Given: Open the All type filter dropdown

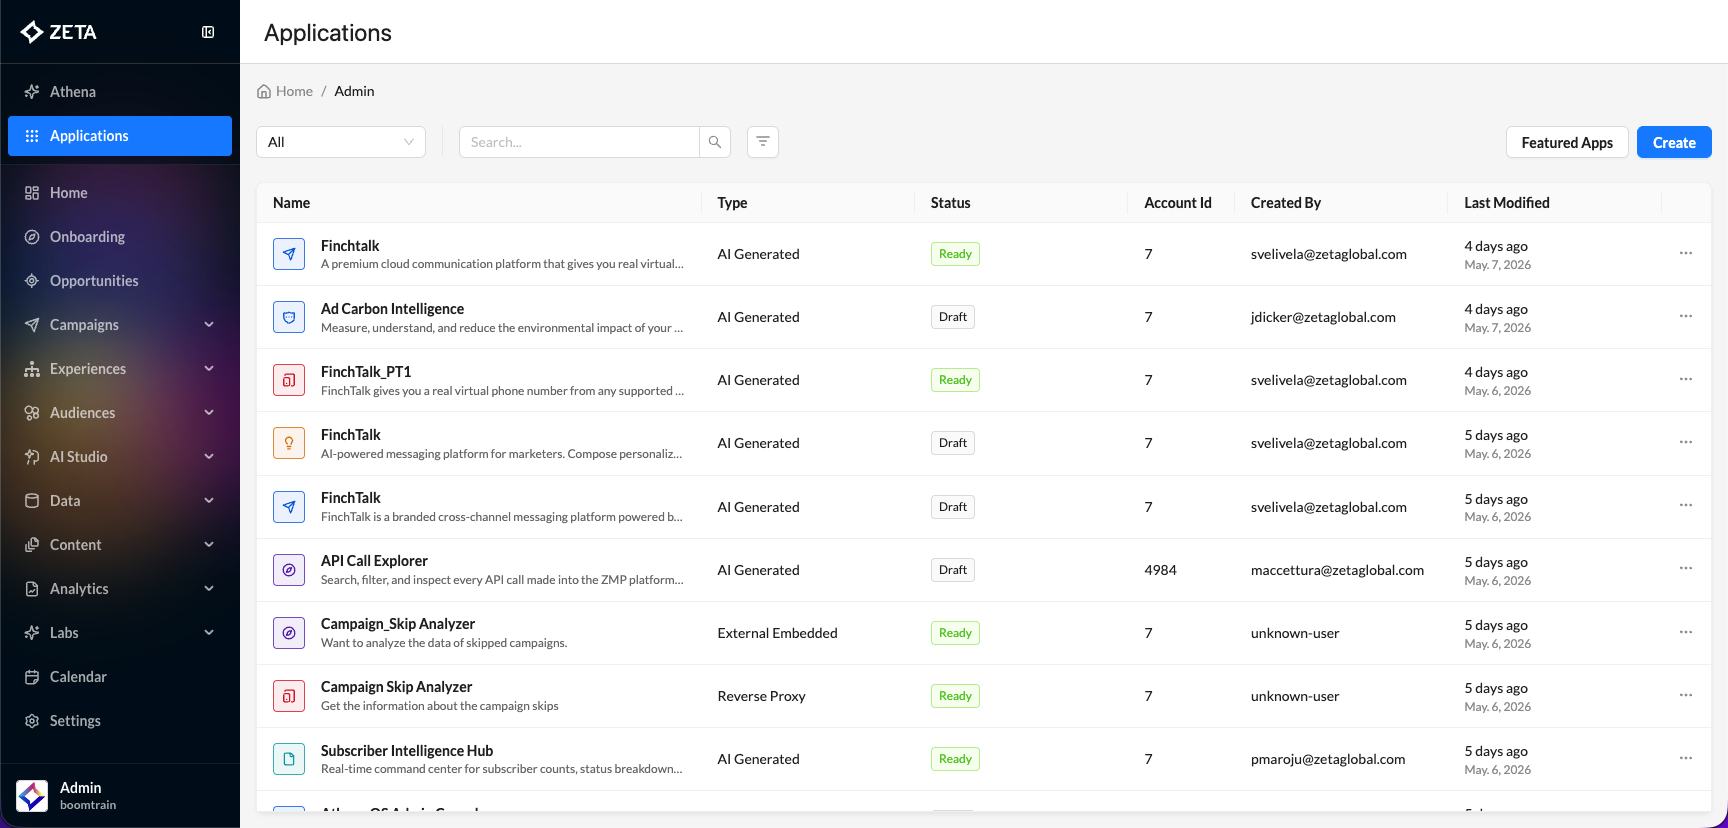Looking at the screenshot, I should (x=341, y=142).
